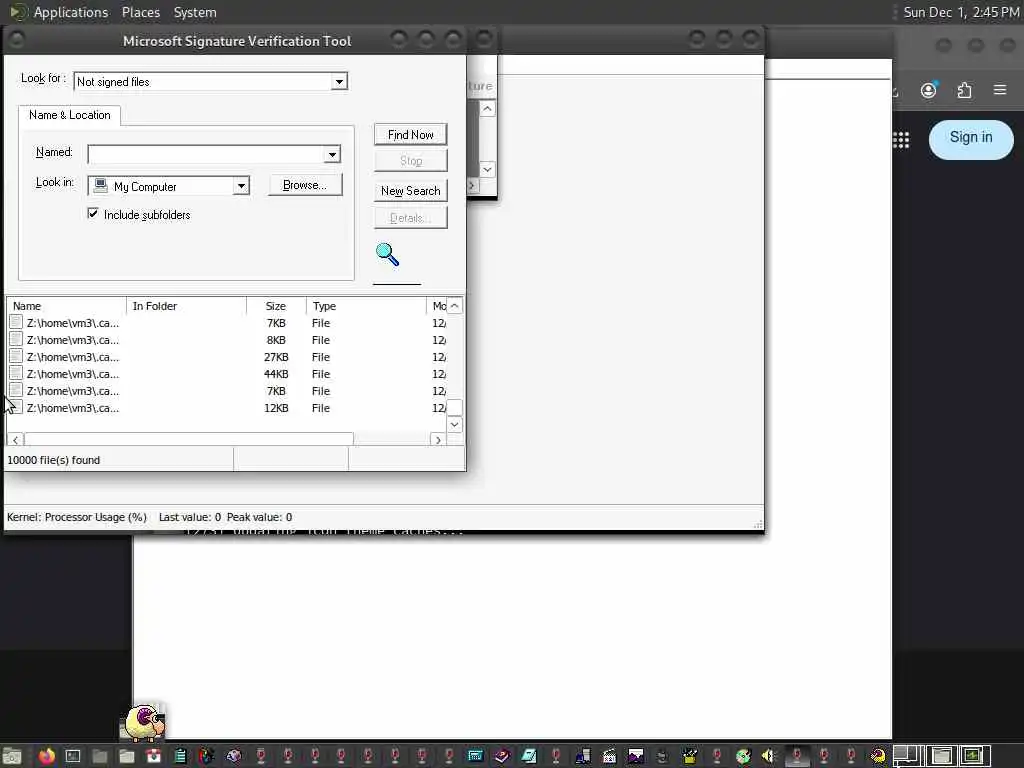Click the file icon in the 27KB row
Screen dimensions: 1024x768
coord(16,357)
